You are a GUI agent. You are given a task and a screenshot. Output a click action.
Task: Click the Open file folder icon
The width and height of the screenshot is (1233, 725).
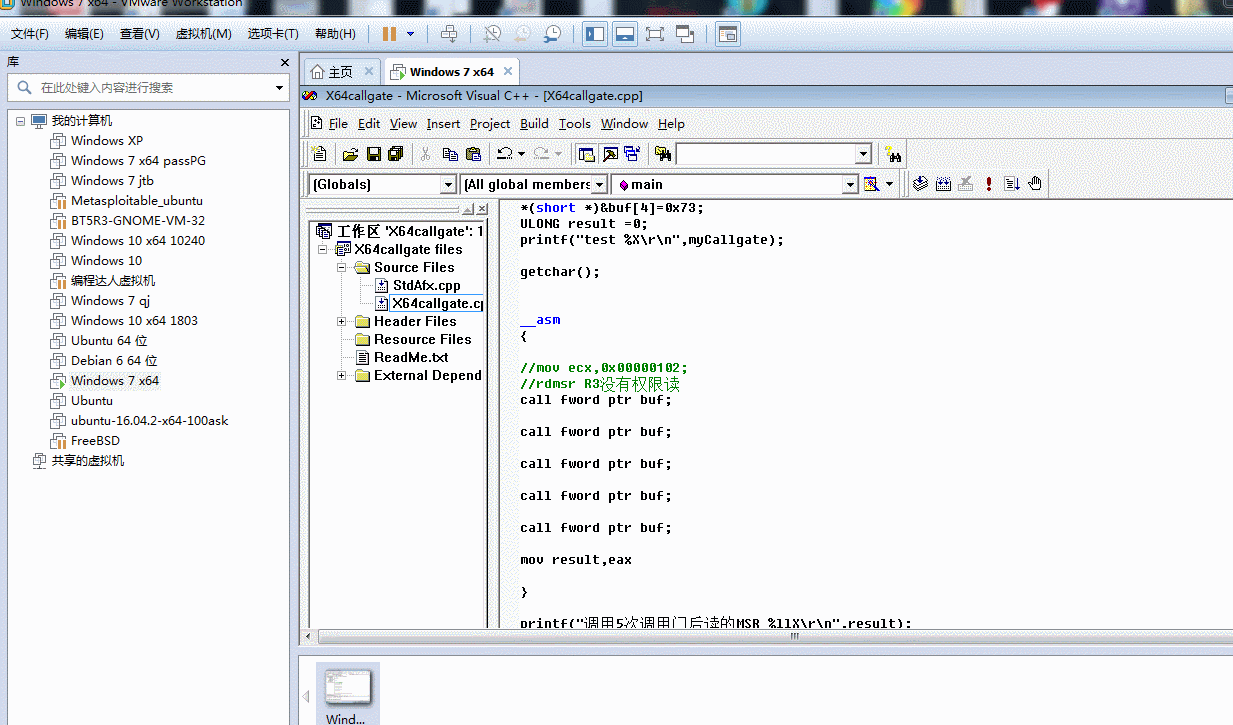[x=350, y=154]
